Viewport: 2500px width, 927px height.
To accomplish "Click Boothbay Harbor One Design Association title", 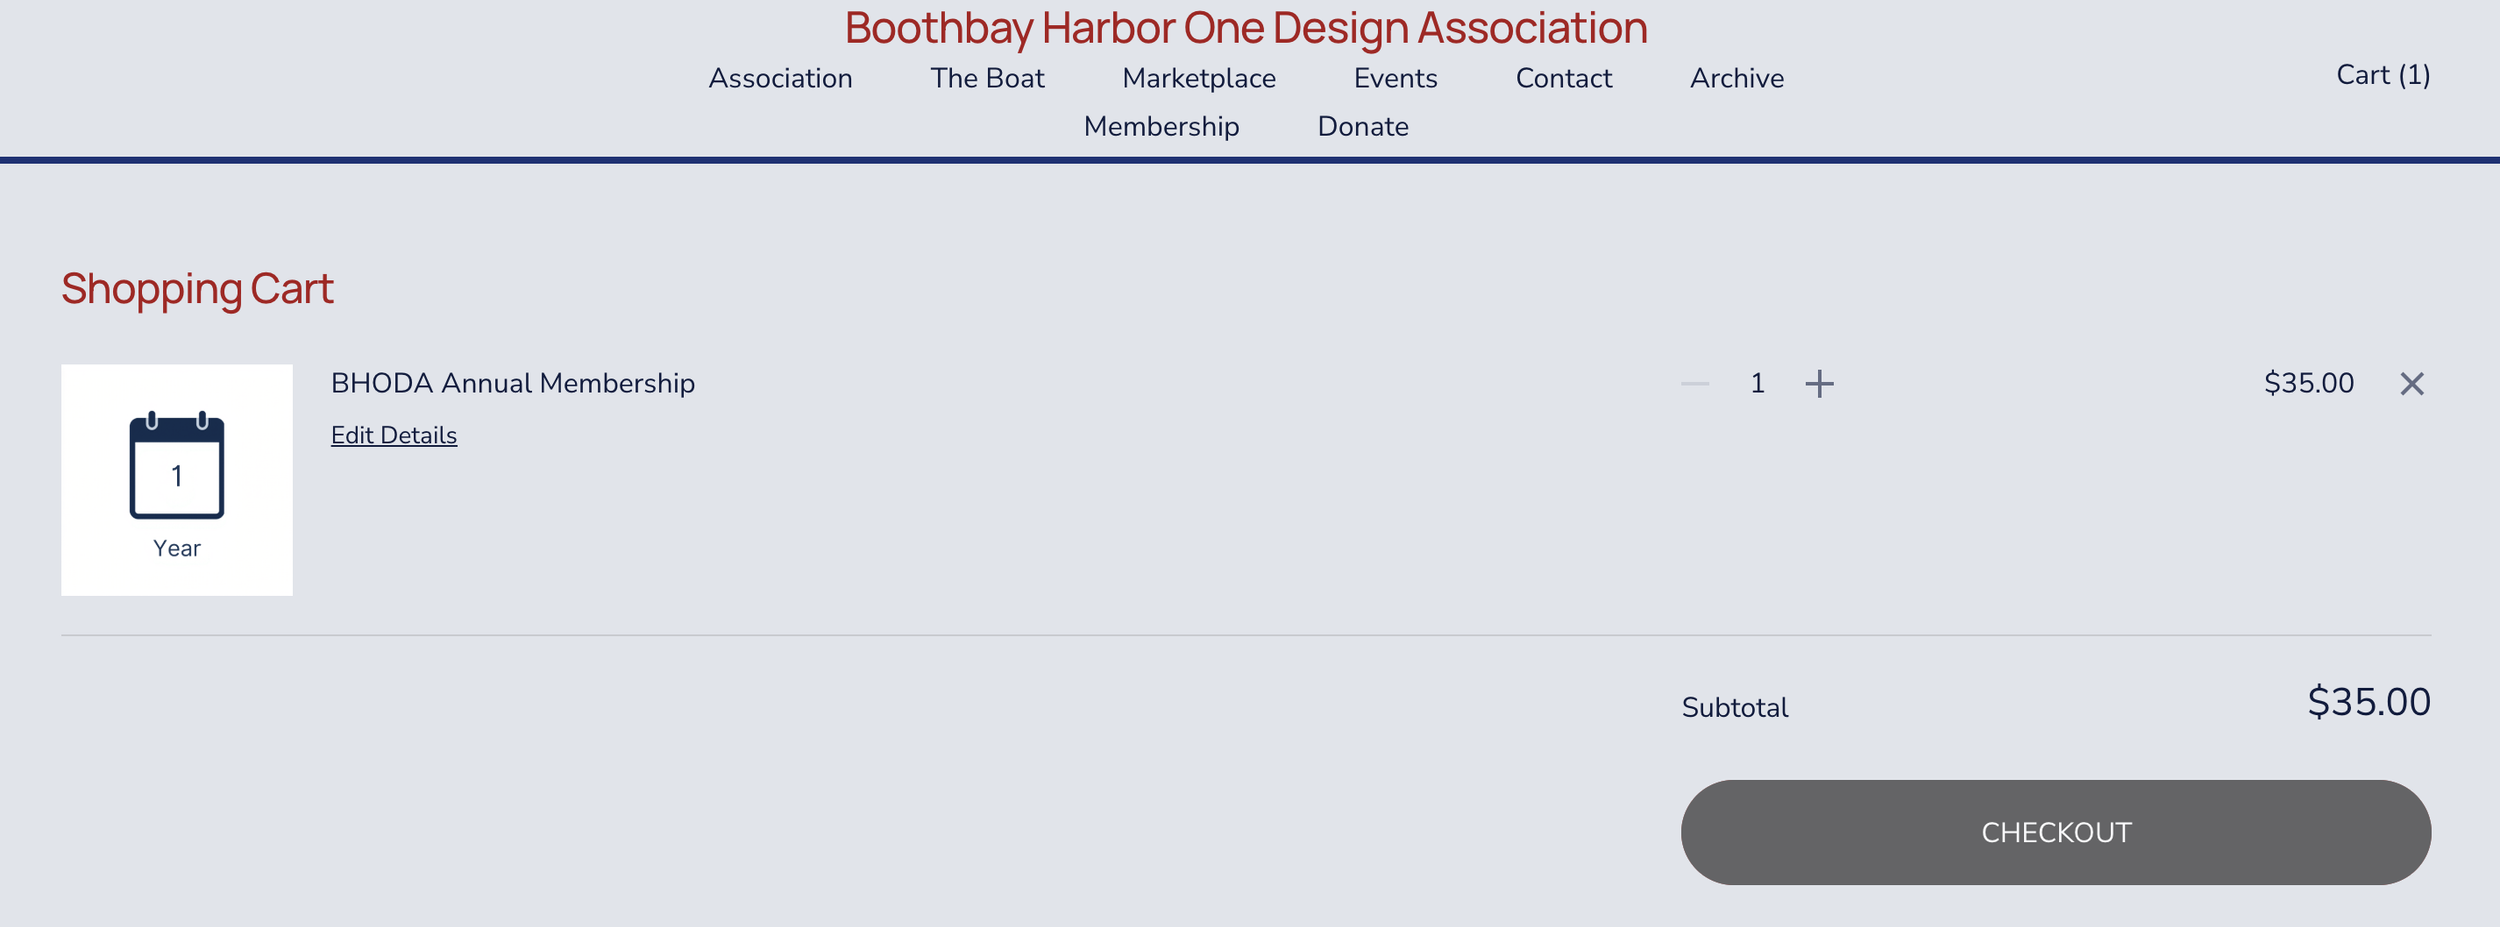I will [1246, 28].
